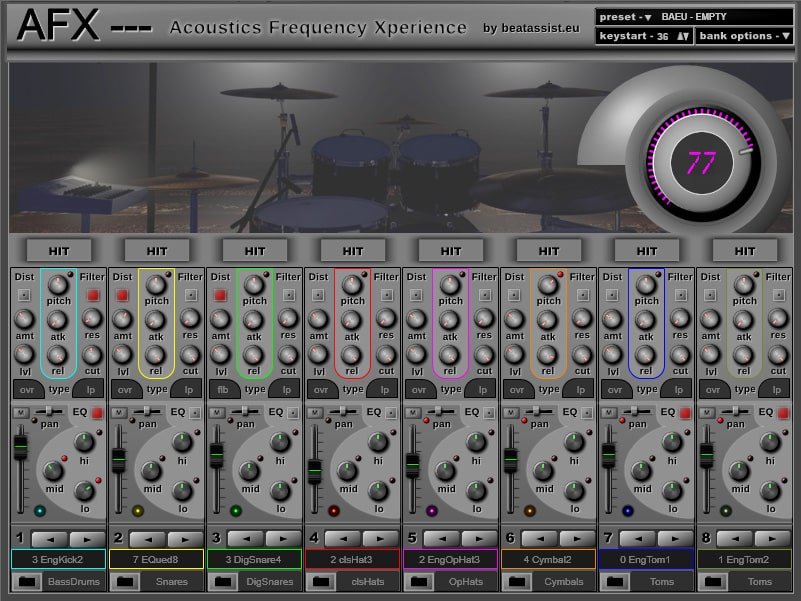Screen dimensions: 801x601
Task: Click the pitch knob on channel 1
Action: (58, 285)
